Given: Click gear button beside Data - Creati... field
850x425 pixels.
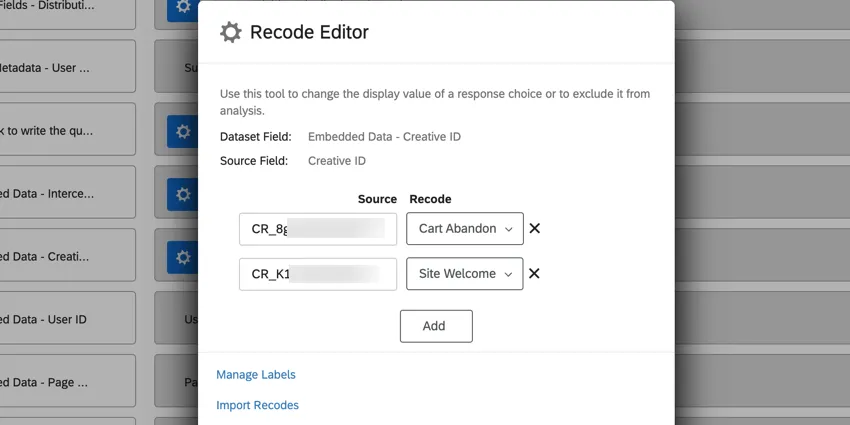Looking at the screenshot, I should (182, 257).
